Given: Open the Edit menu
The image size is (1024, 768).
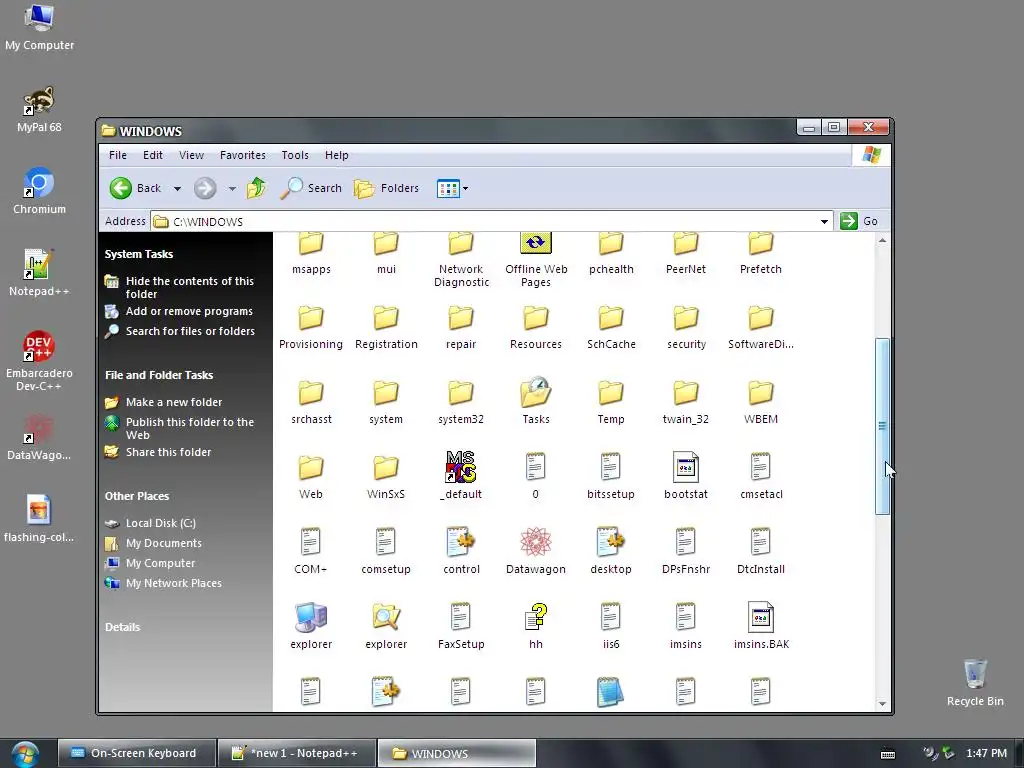Looking at the screenshot, I should (x=153, y=155).
